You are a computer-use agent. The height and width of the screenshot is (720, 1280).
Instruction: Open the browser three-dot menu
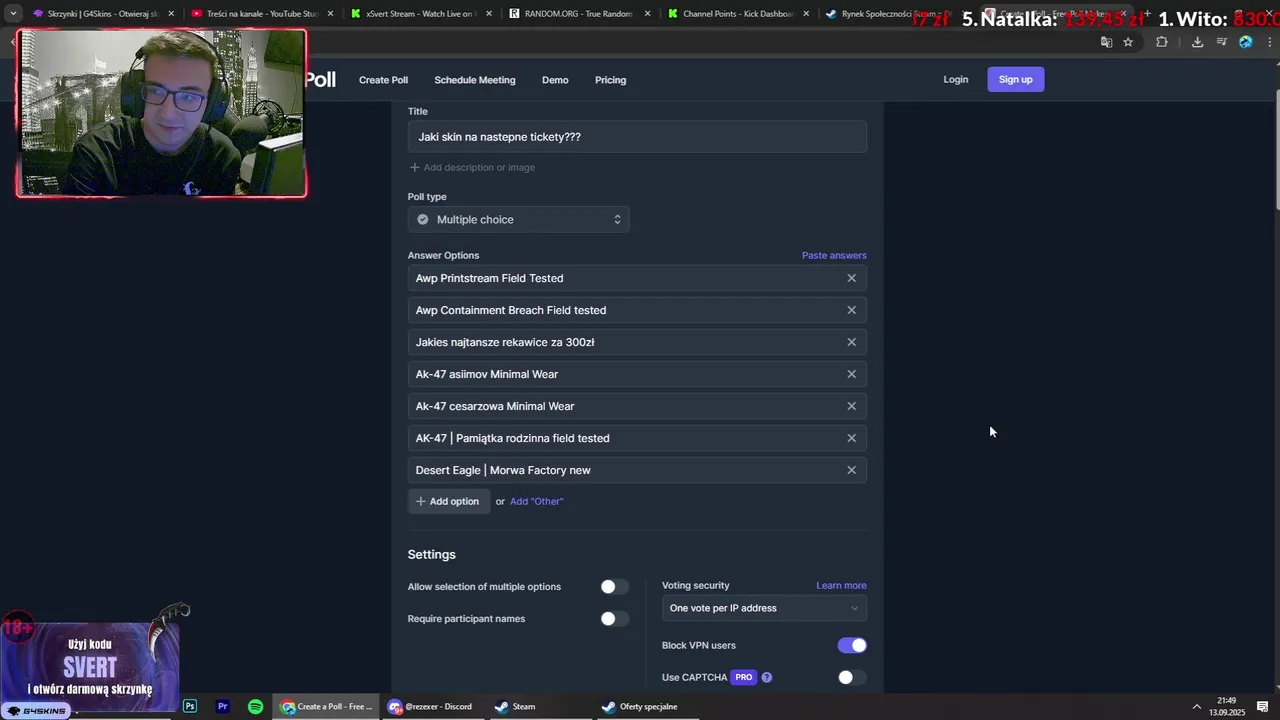point(1269,42)
